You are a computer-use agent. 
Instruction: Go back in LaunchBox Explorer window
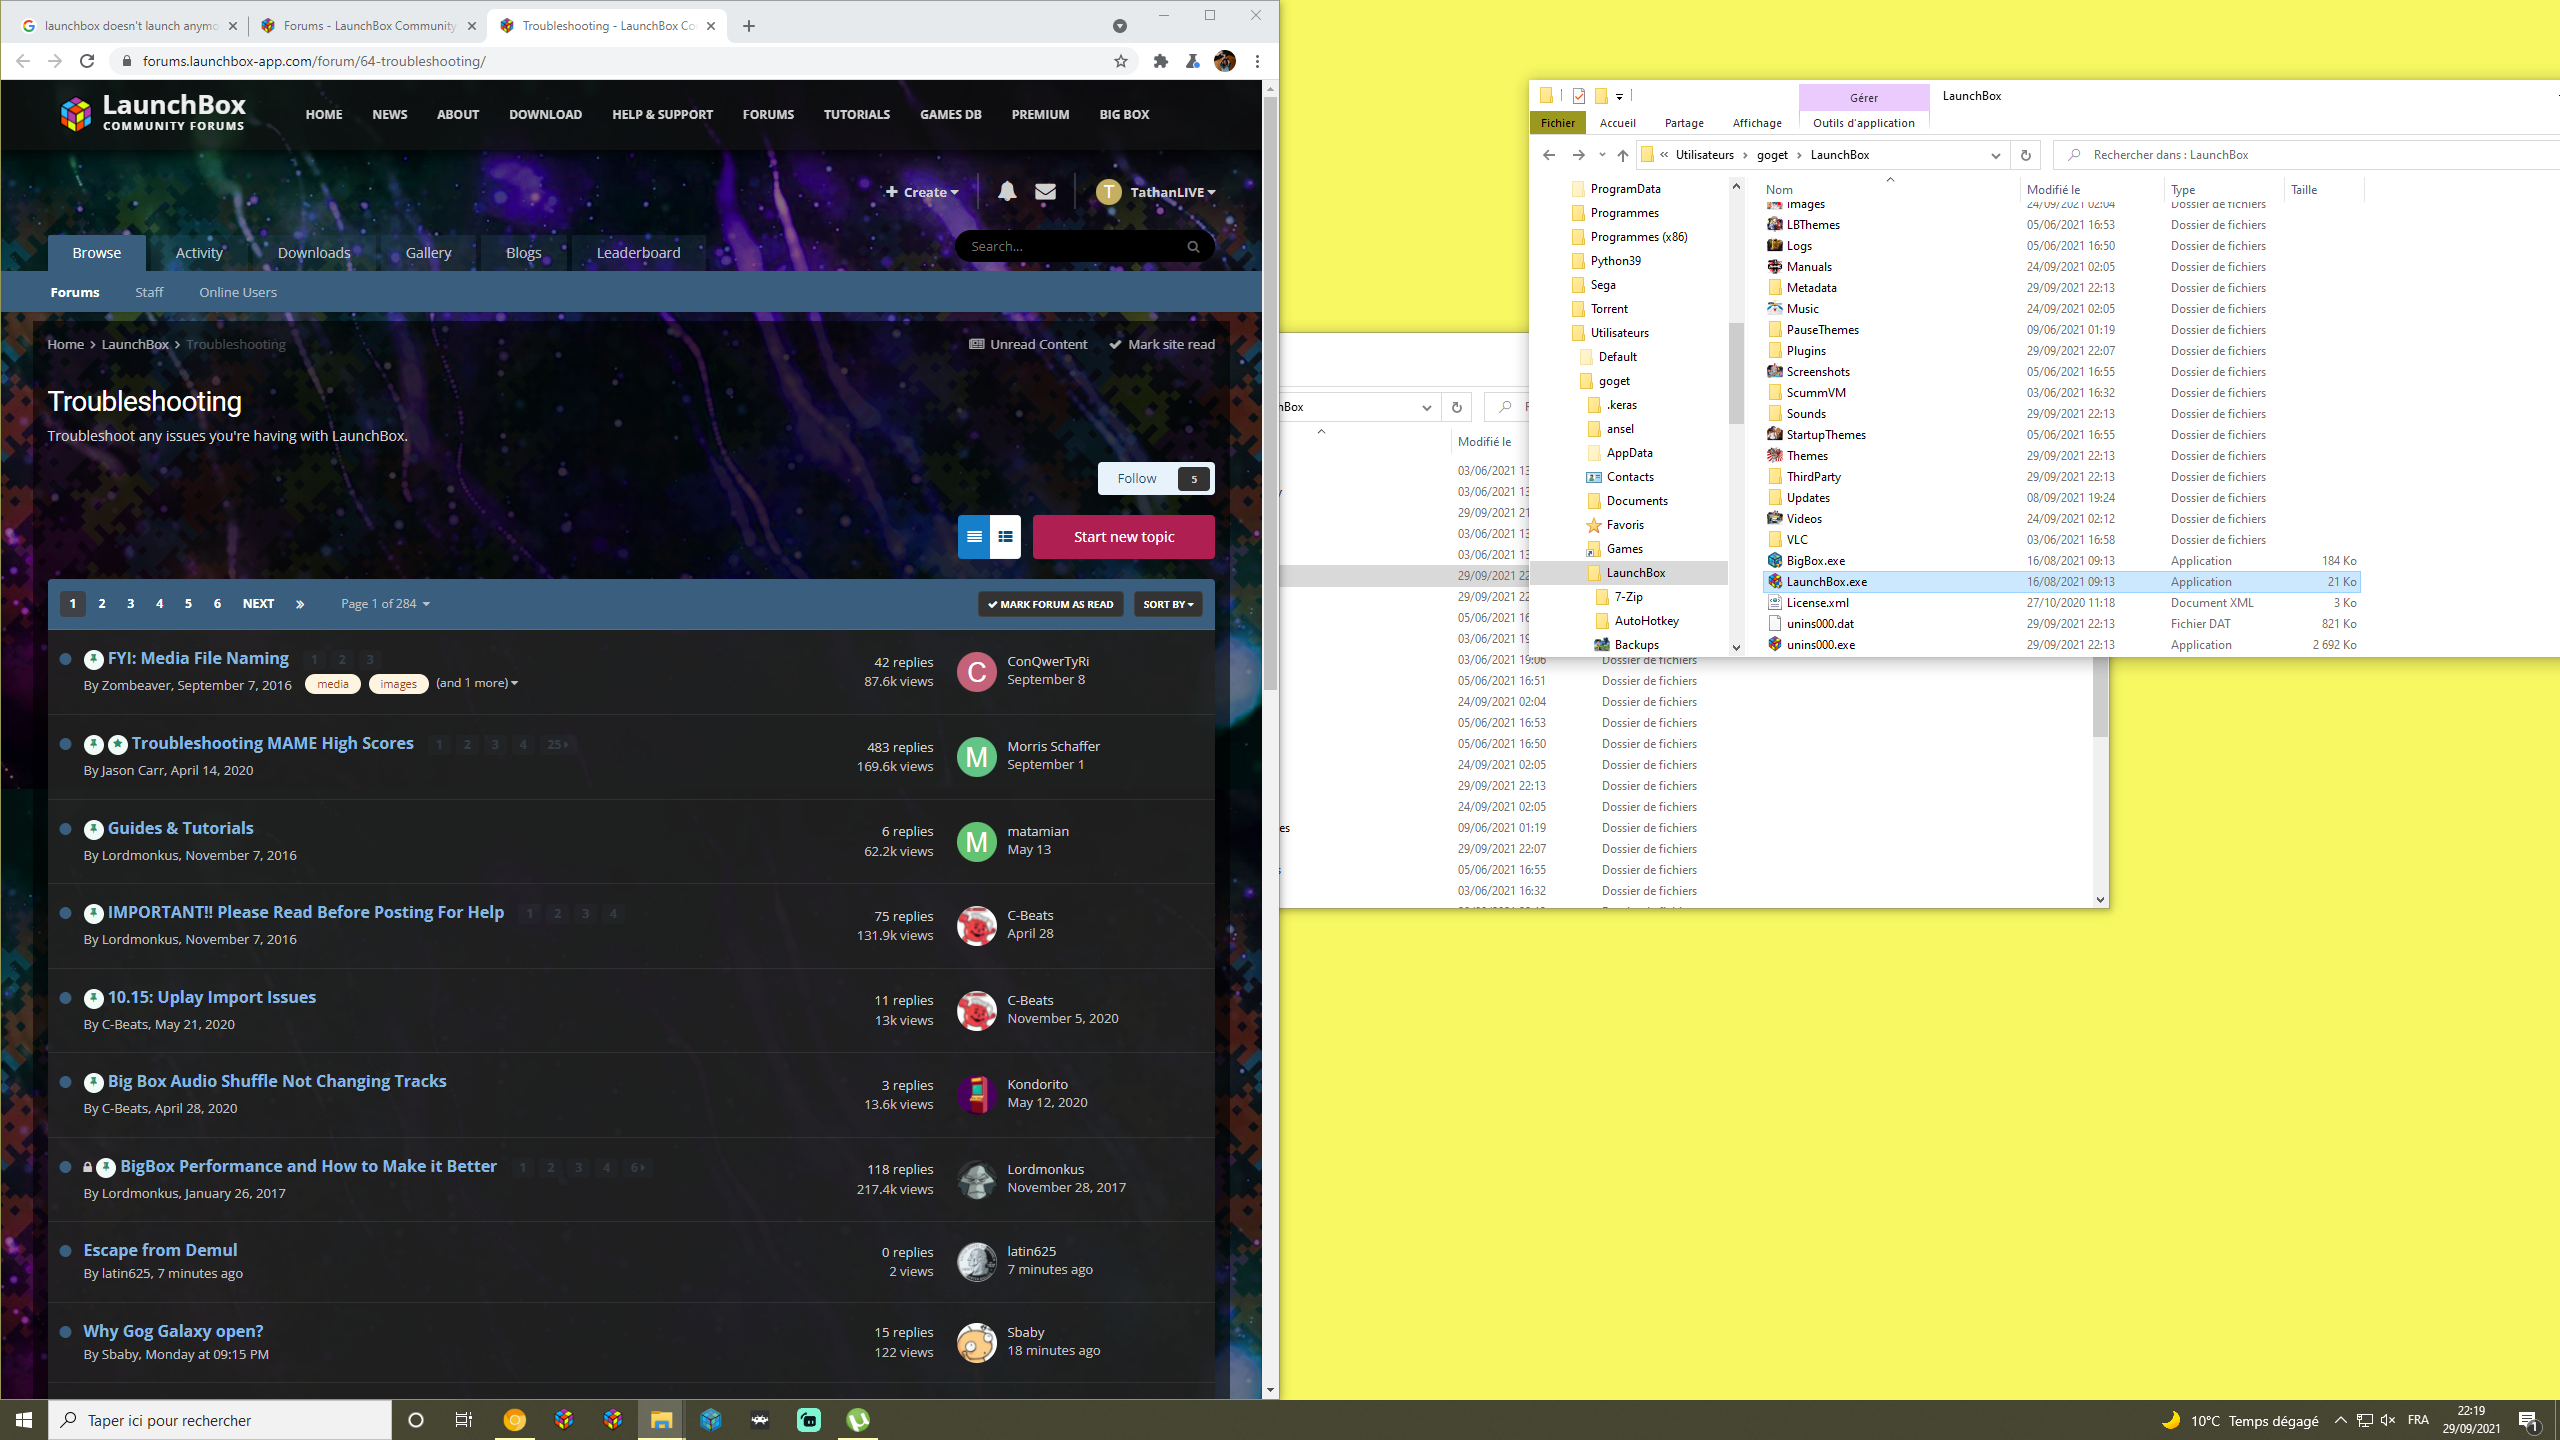1548,155
